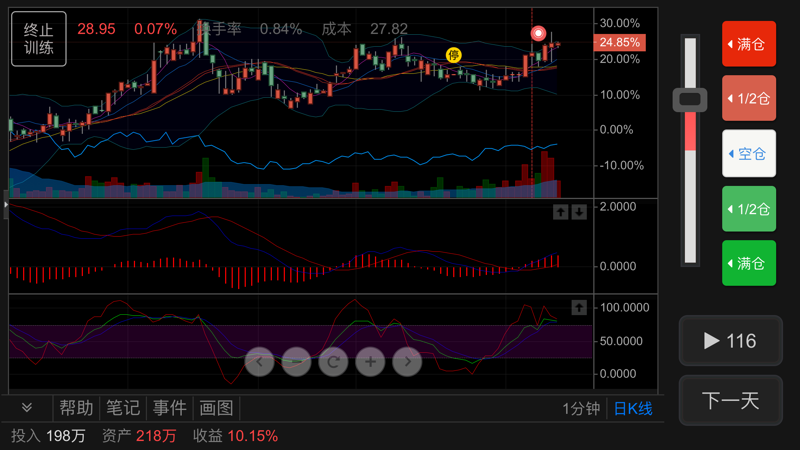800x450 pixels.
Task: Collapse bottom toolbar with double chevron
Action: [x=27, y=407]
